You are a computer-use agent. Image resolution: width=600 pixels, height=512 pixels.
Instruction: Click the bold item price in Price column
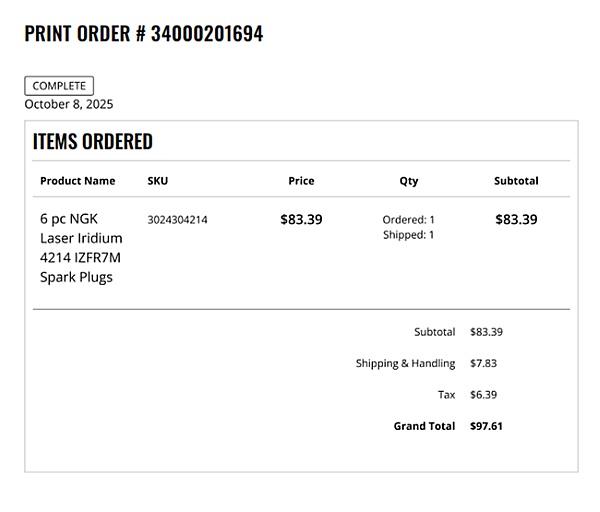301,220
